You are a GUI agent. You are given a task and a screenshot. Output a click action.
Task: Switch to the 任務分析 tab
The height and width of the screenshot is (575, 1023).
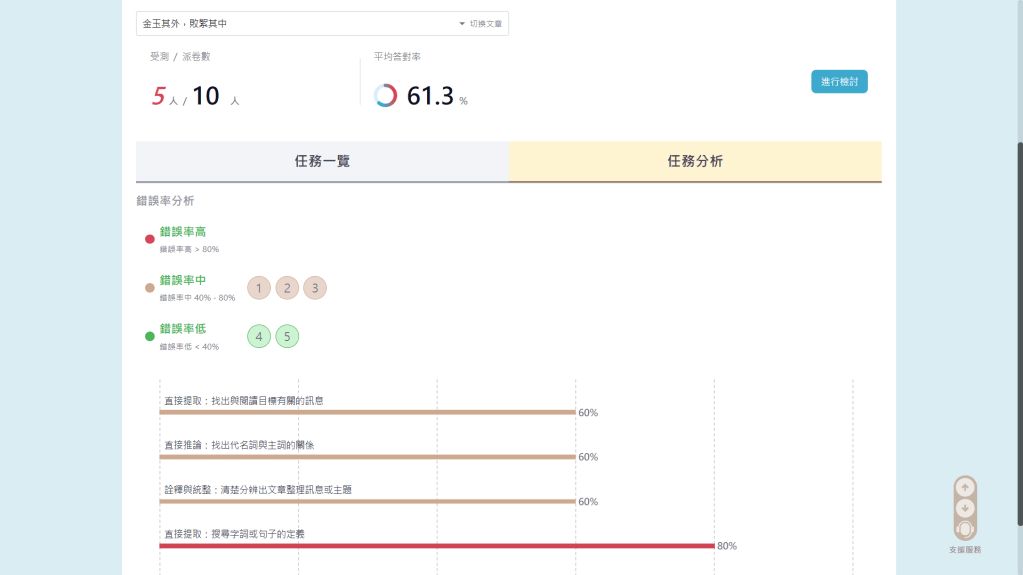coord(695,161)
